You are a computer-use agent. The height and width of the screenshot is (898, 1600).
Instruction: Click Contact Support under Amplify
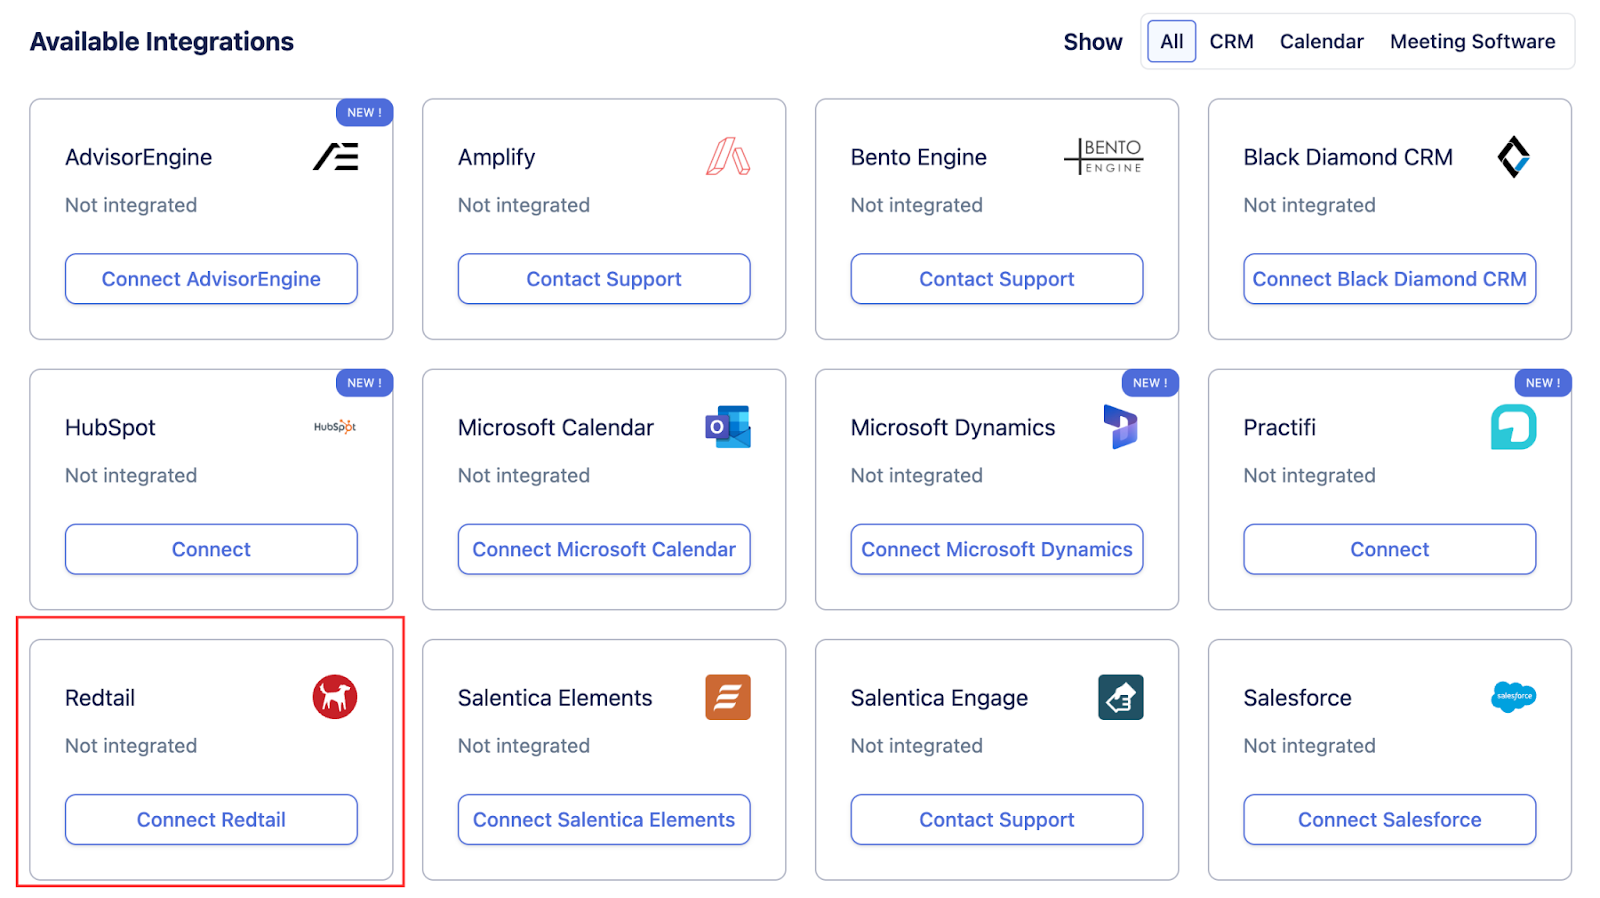click(x=604, y=279)
